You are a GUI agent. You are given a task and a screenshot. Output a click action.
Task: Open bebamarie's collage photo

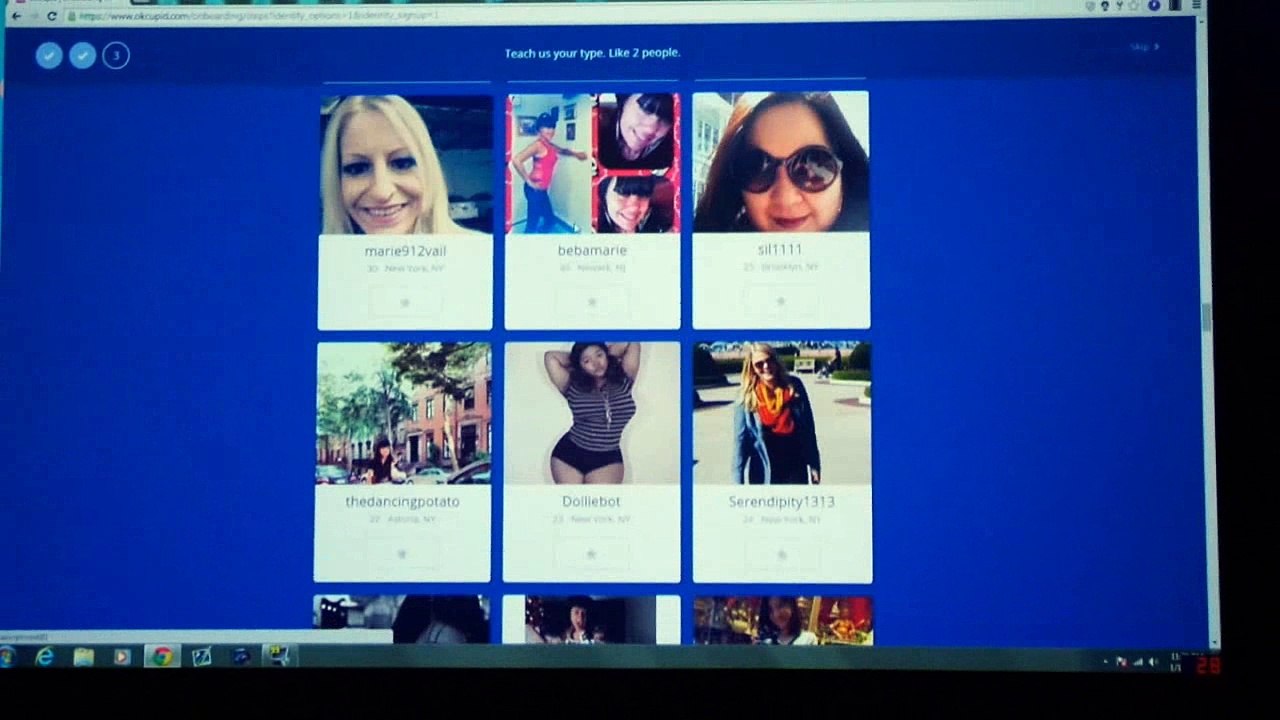(x=593, y=164)
